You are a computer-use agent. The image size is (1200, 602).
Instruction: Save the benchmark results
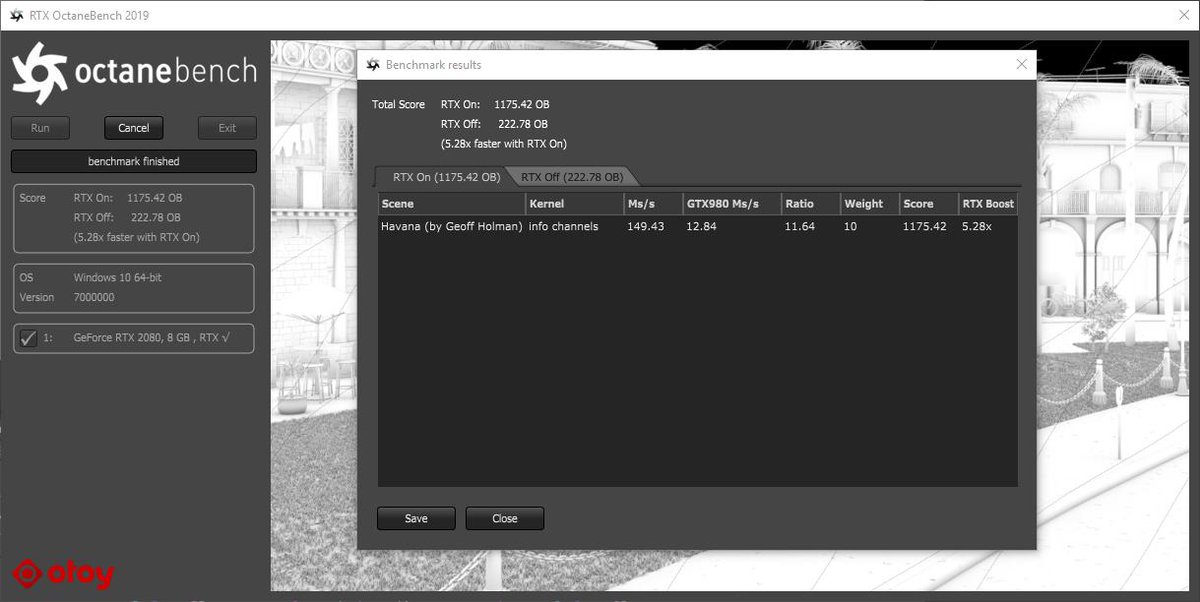416,518
